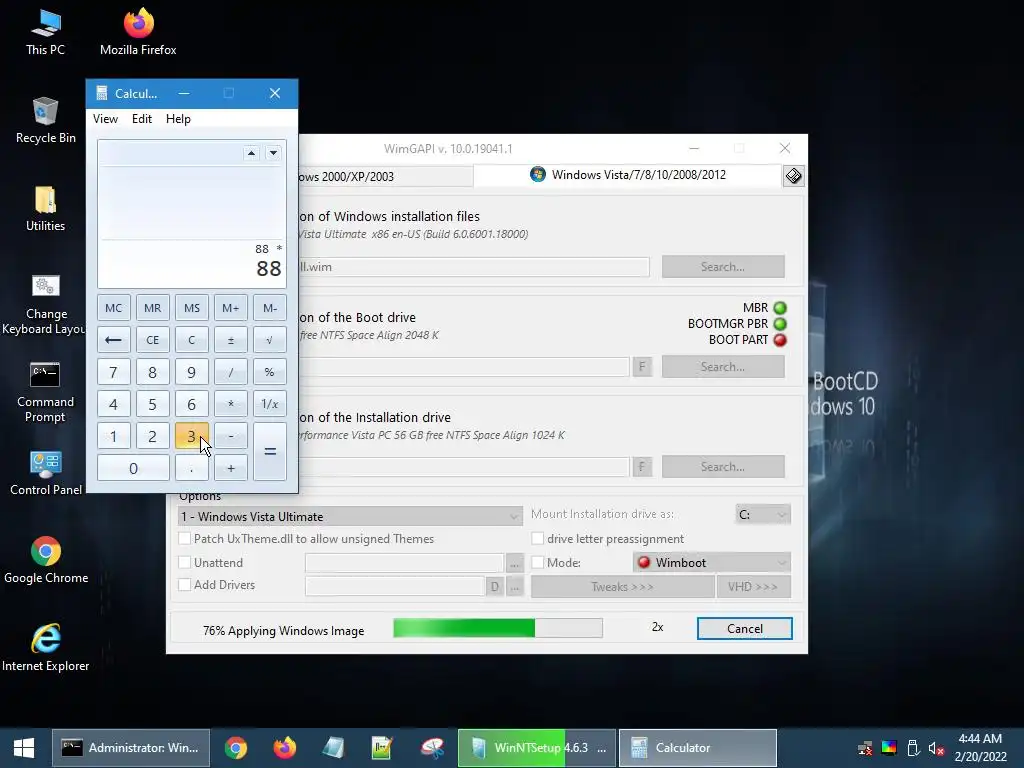Click the disk icon beside Vista tab

(x=793, y=176)
